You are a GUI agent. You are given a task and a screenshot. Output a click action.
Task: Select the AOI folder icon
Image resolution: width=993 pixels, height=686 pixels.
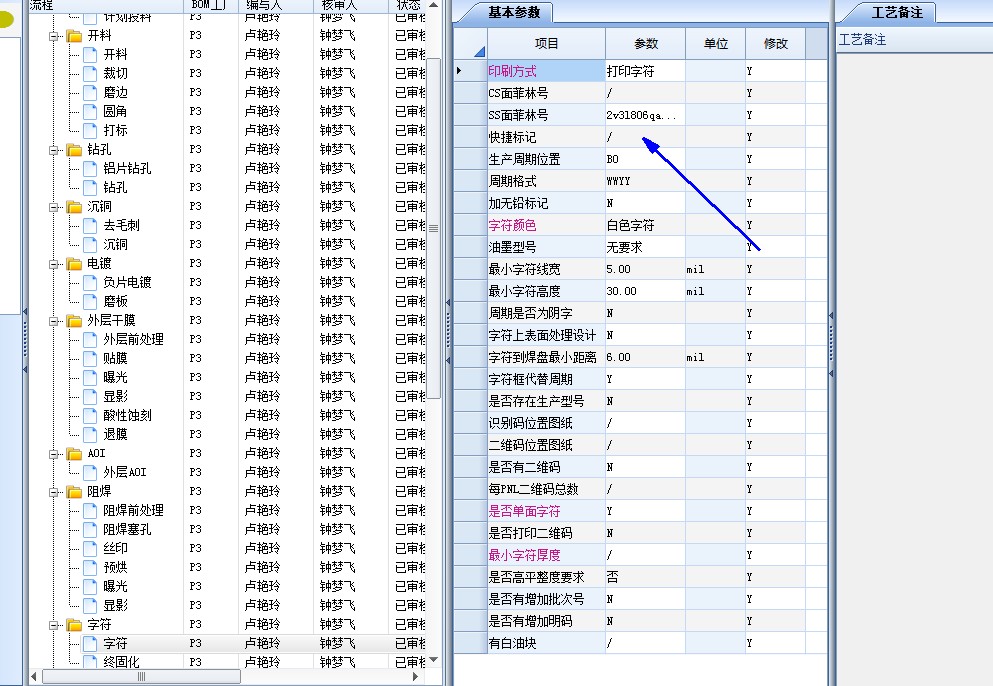tap(75, 454)
